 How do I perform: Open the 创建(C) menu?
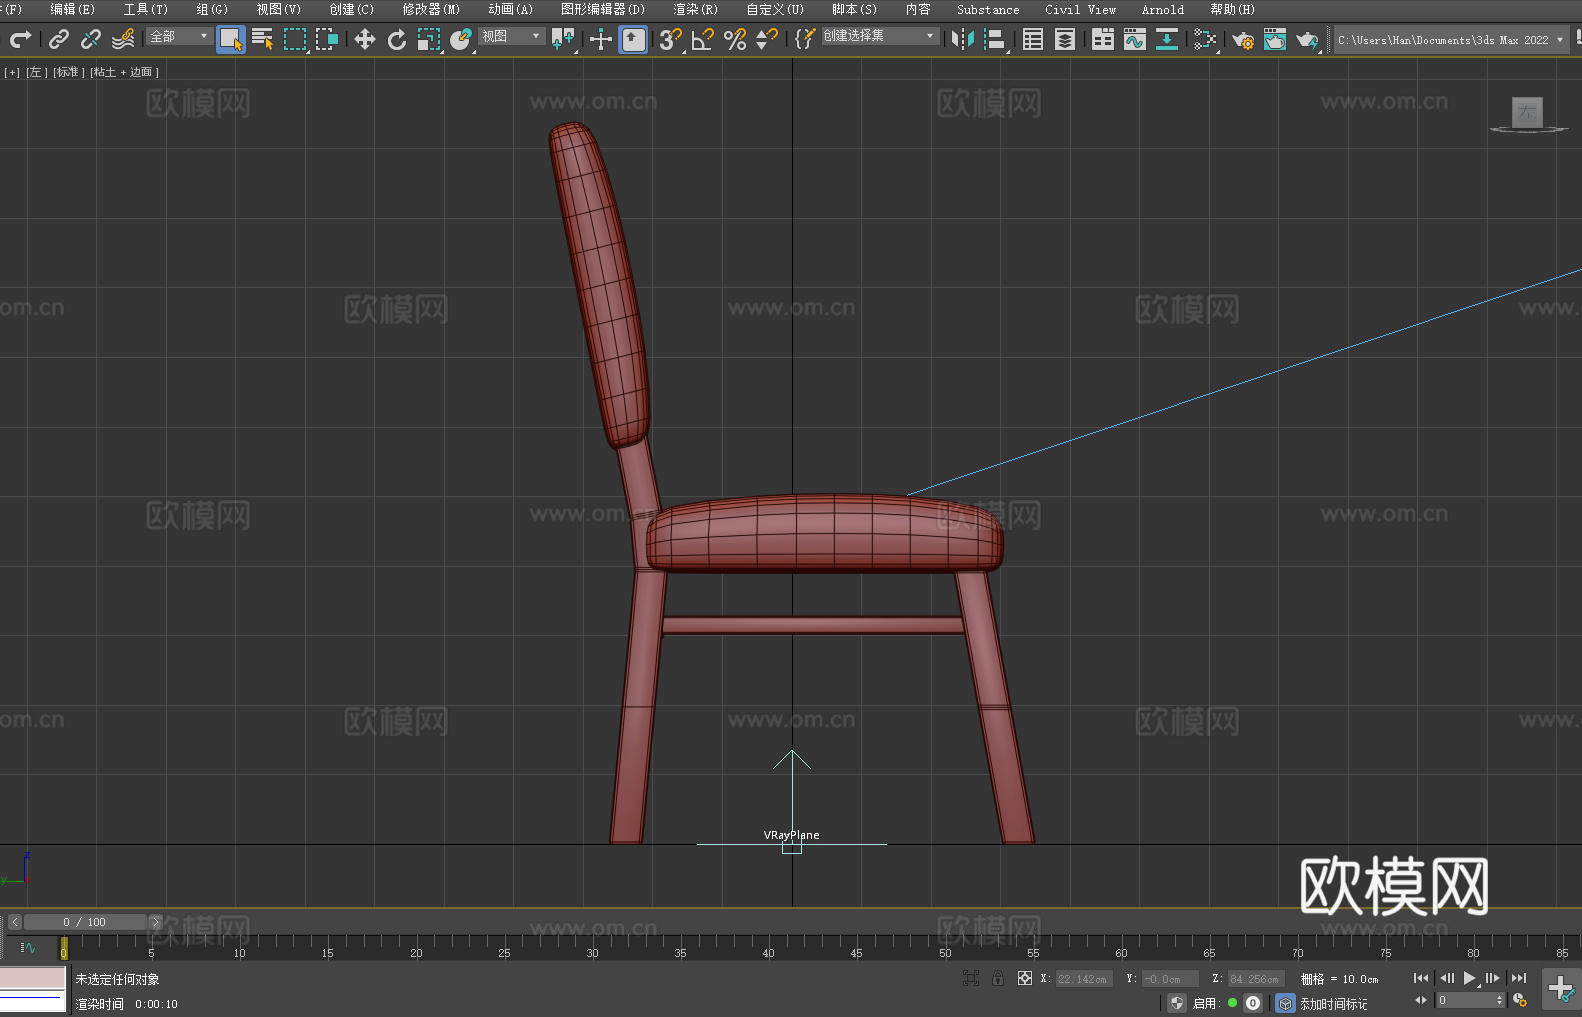[x=351, y=9]
